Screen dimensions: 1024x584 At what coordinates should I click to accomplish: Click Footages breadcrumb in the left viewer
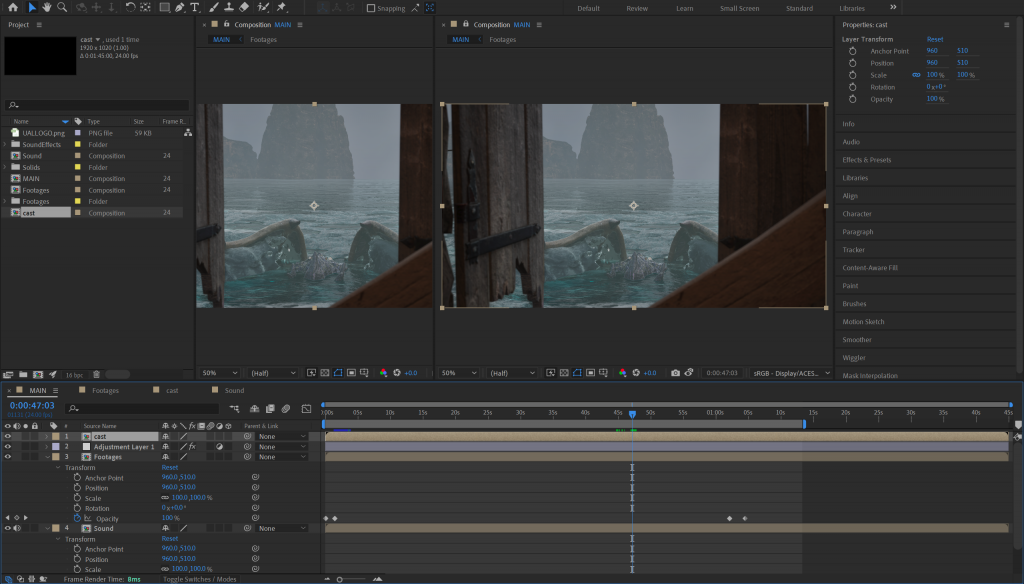(x=263, y=40)
